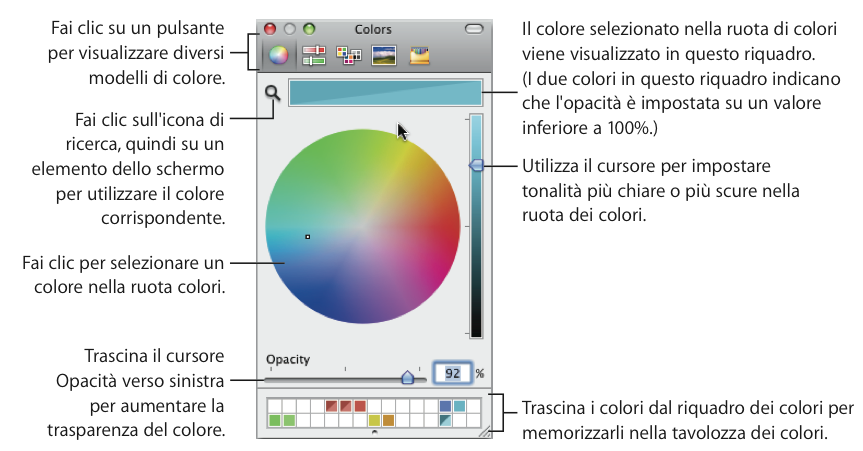
Task: Pick the solid blue saved swatch
Action: coord(445,406)
